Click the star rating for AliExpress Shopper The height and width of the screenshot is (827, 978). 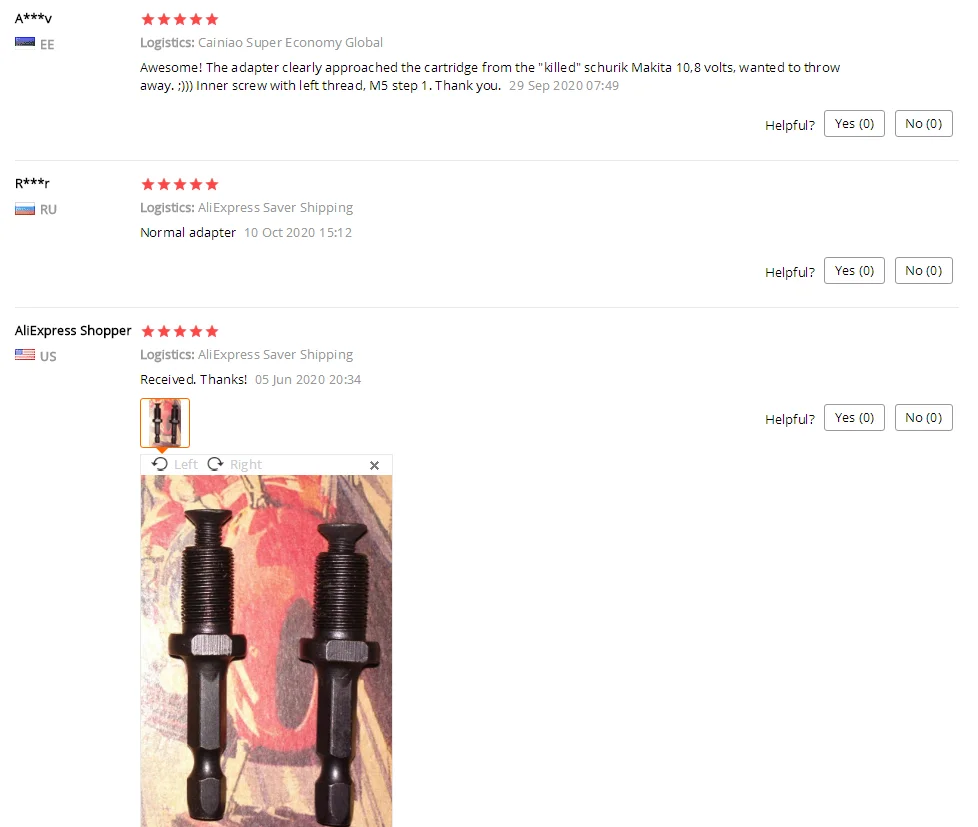[180, 331]
